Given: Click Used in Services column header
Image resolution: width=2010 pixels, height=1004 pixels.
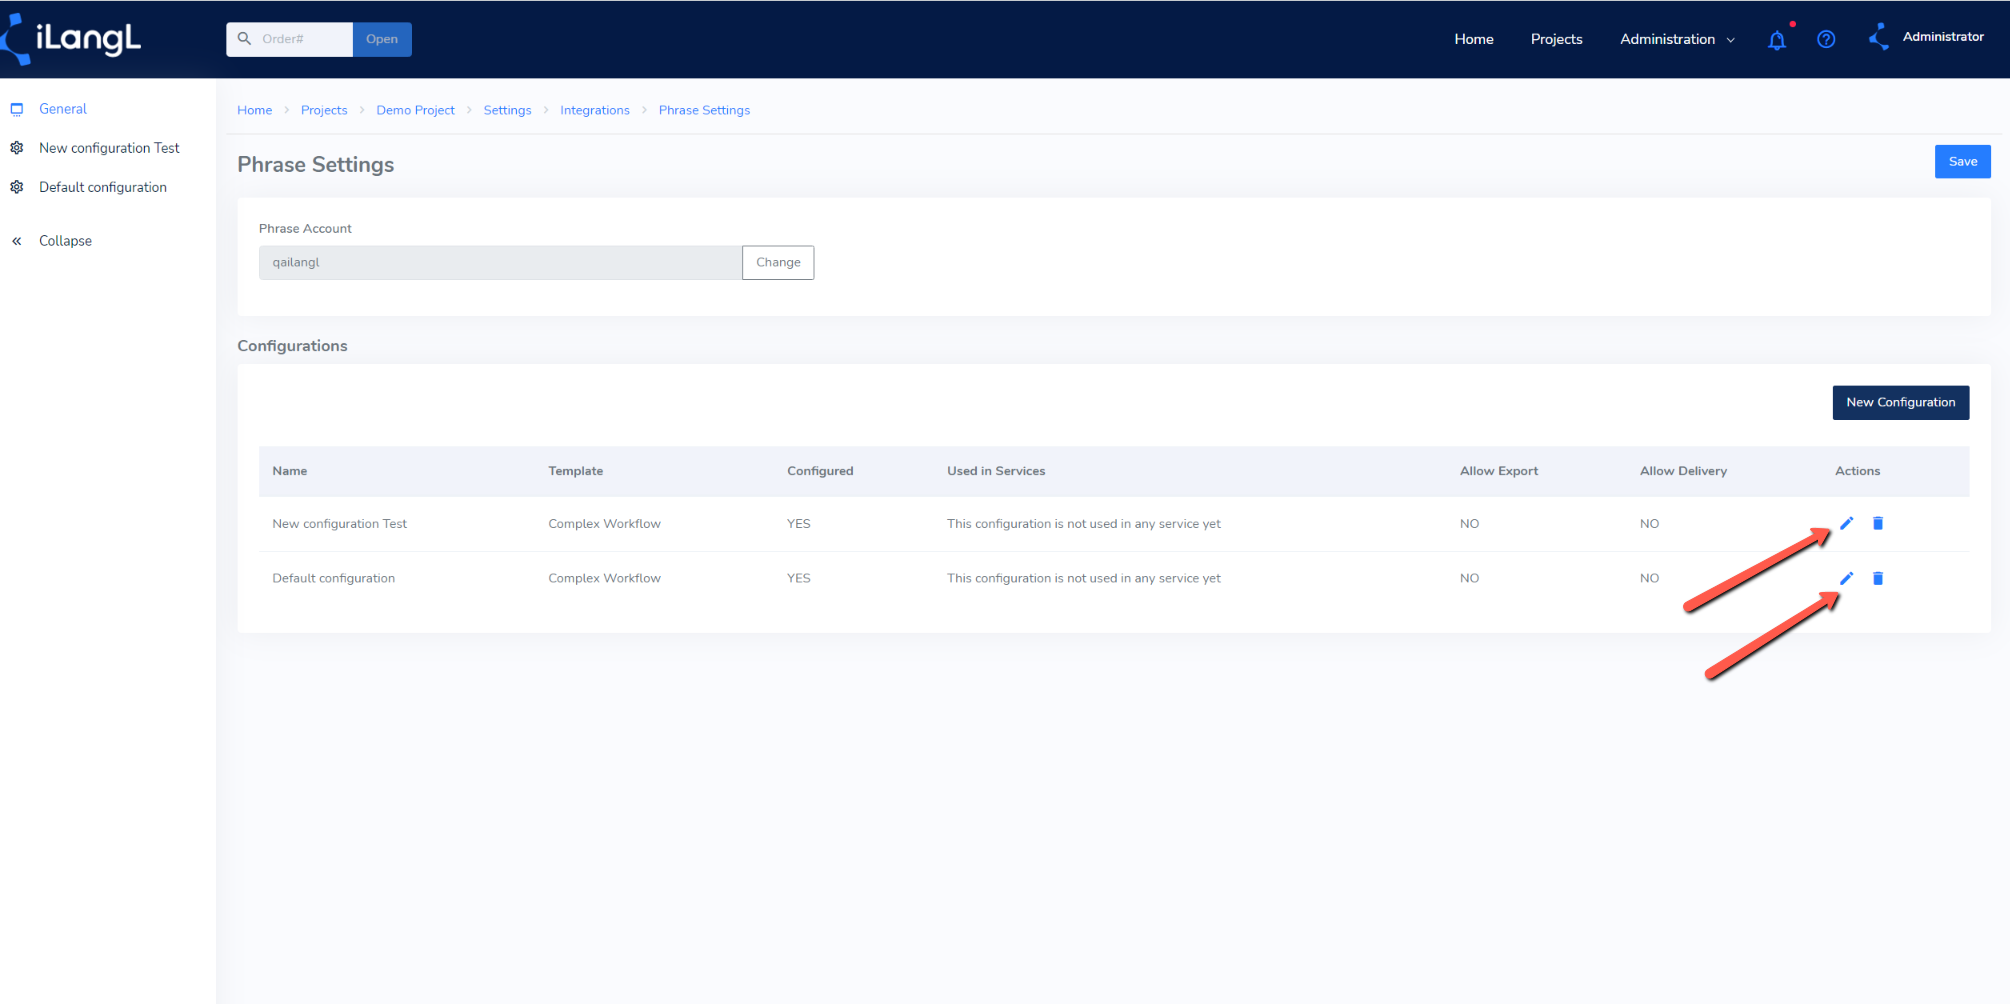Looking at the screenshot, I should [996, 471].
